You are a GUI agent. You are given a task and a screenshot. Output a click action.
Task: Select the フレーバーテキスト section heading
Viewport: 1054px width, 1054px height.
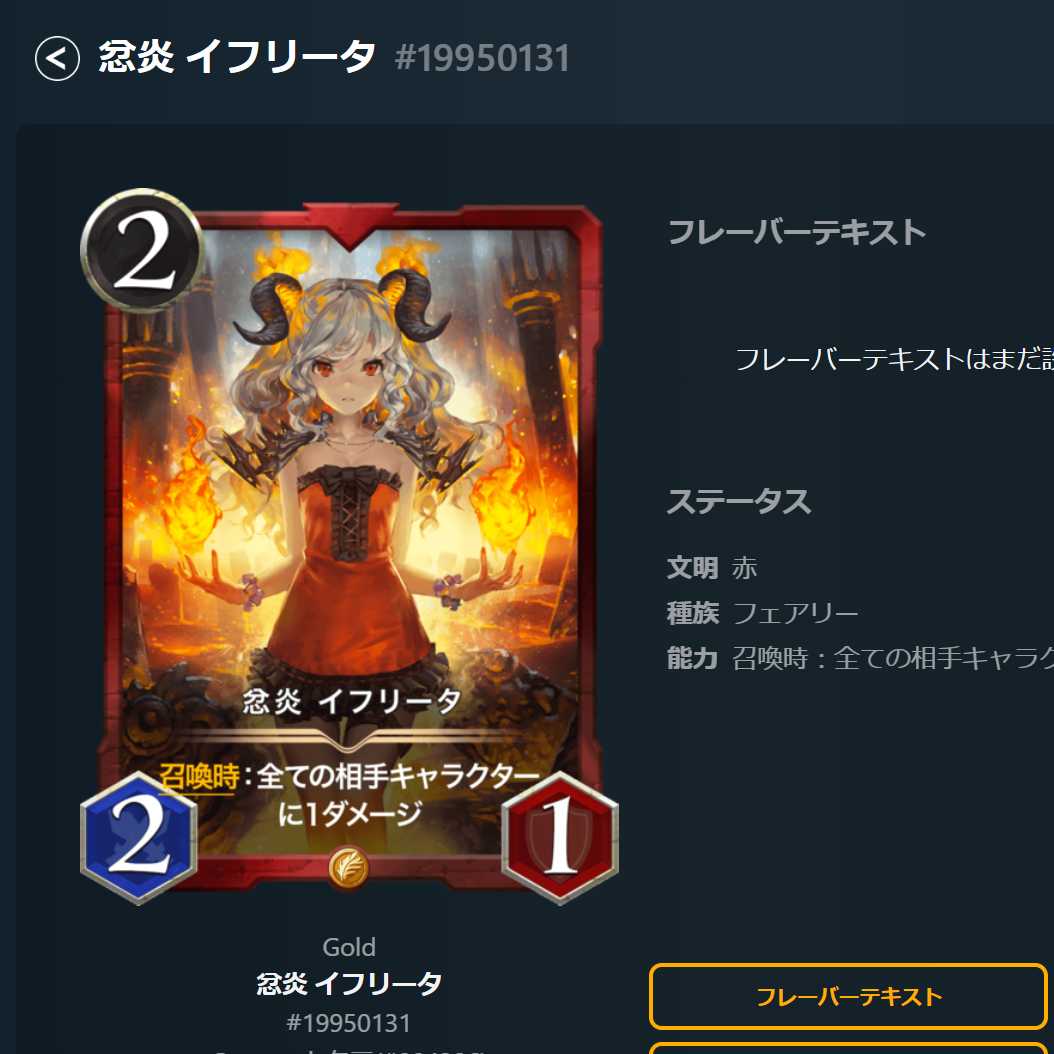tap(797, 233)
